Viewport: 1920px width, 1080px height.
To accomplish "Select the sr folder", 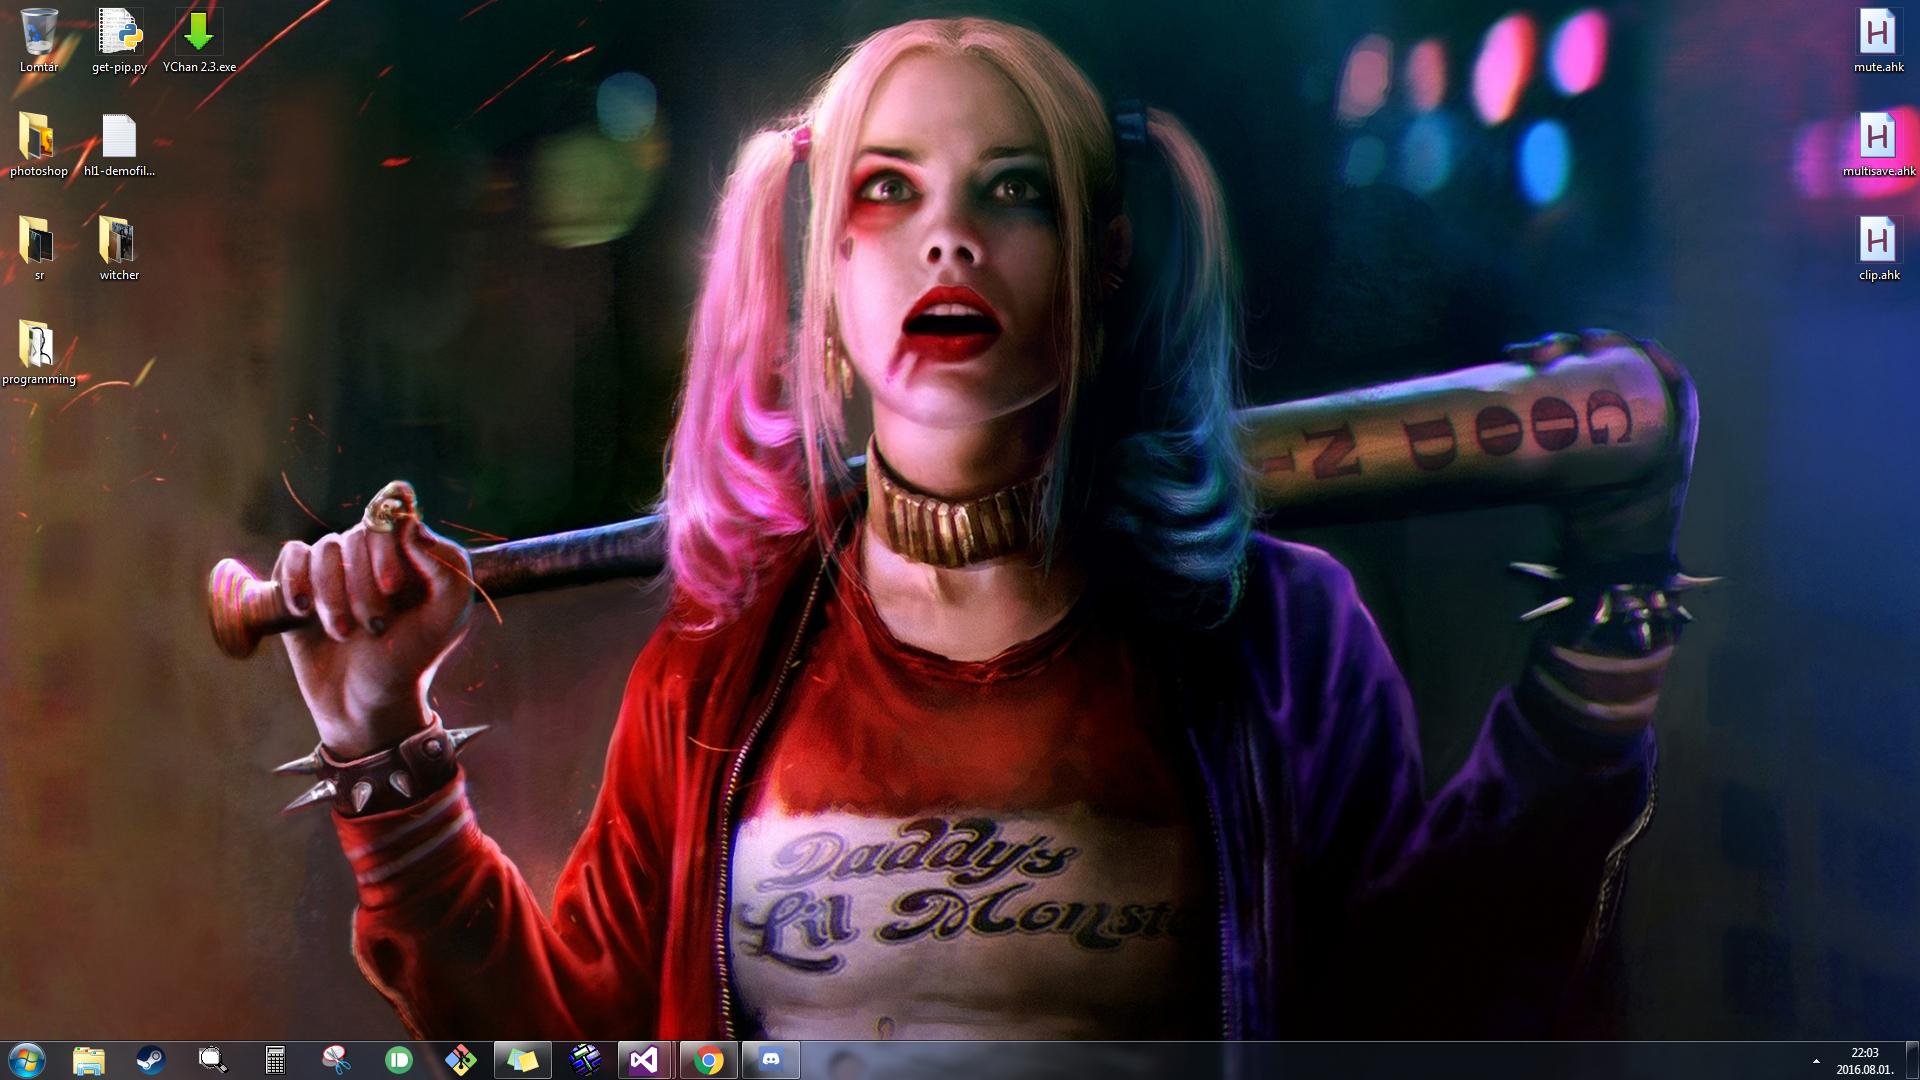I will tap(39, 248).
